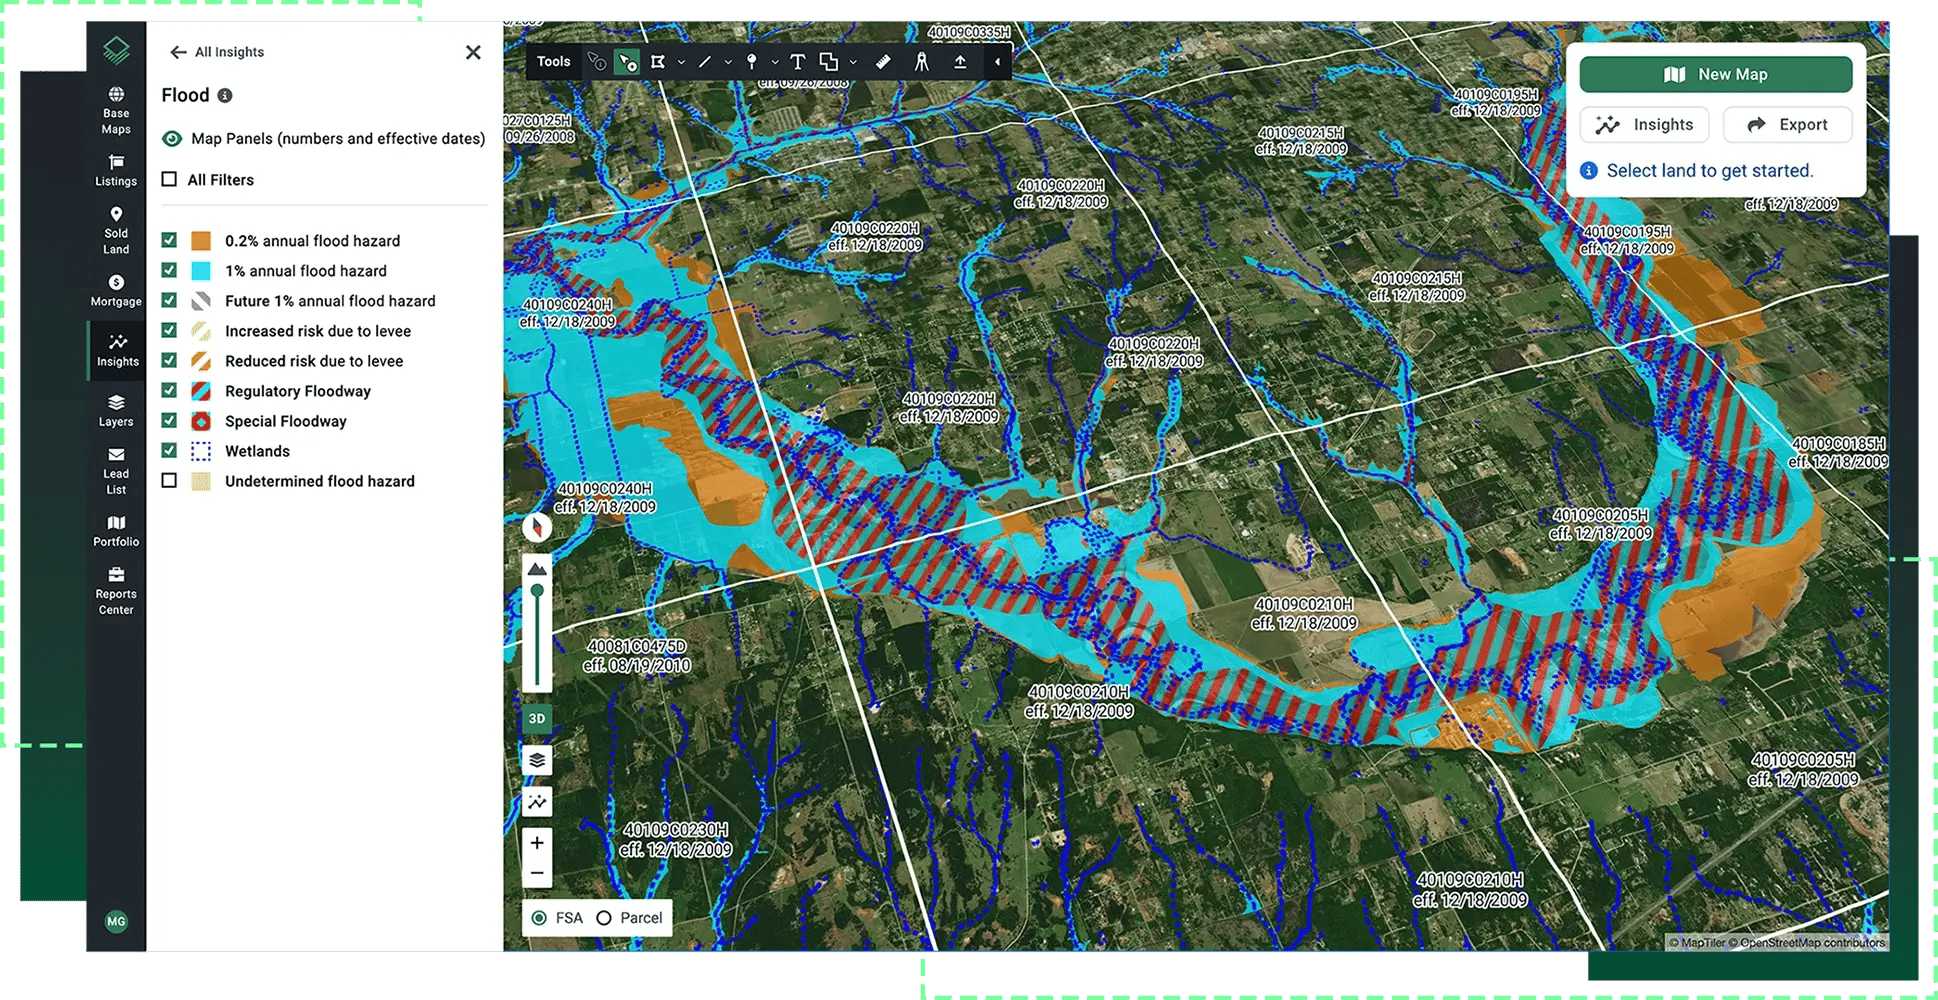
Task: Select the Parcel radio option
Action: (x=604, y=918)
